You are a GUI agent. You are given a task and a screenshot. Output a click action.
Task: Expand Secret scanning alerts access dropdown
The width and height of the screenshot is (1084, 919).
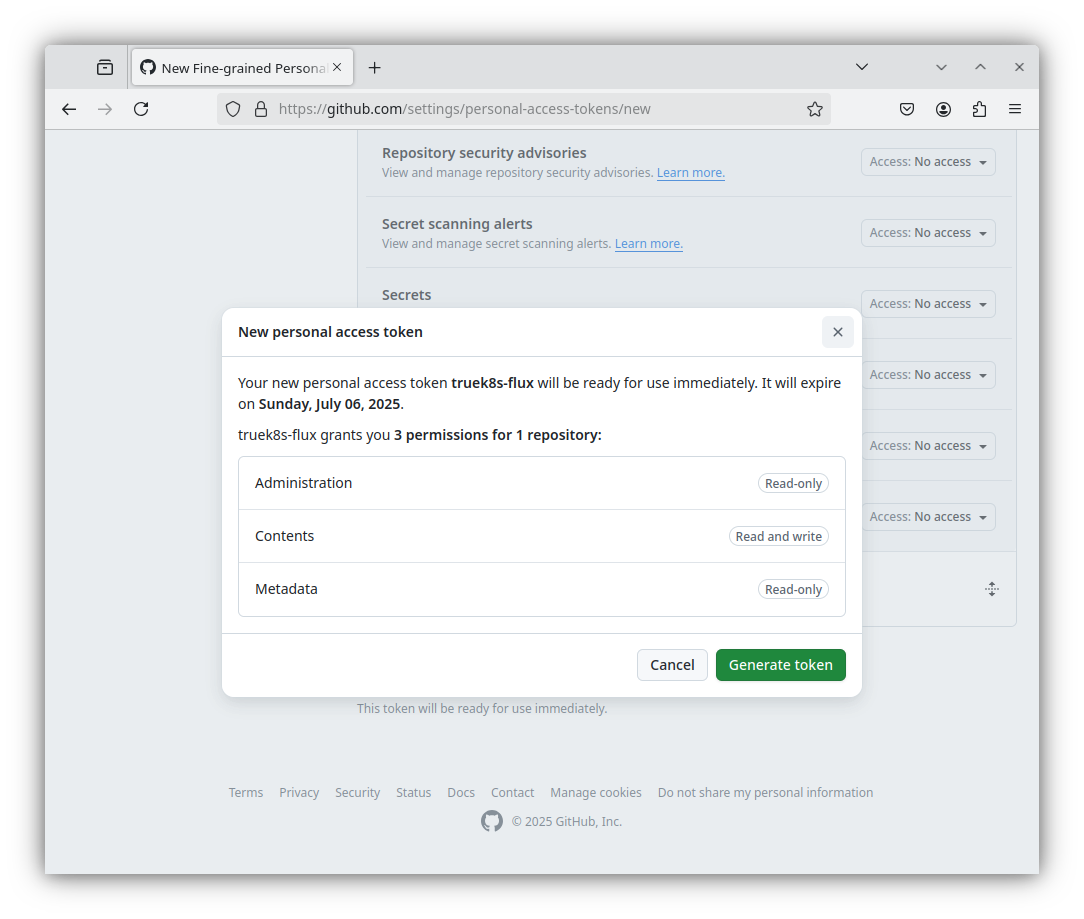(928, 233)
